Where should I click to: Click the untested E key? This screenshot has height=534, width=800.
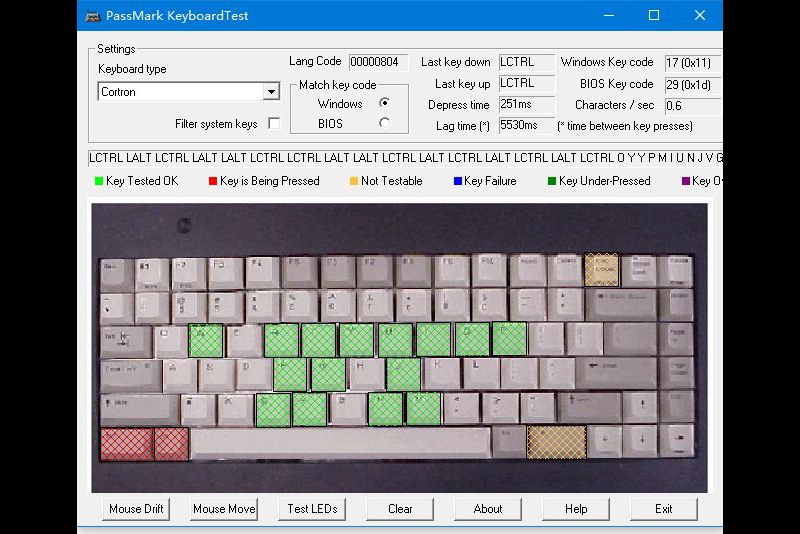point(244,341)
